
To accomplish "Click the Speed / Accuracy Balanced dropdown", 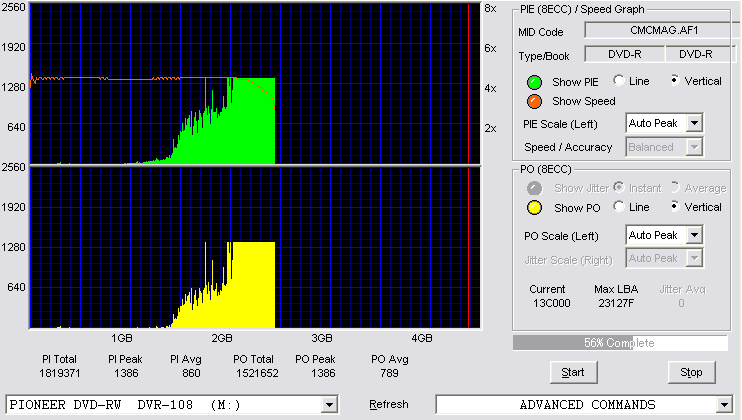I will [x=664, y=147].
